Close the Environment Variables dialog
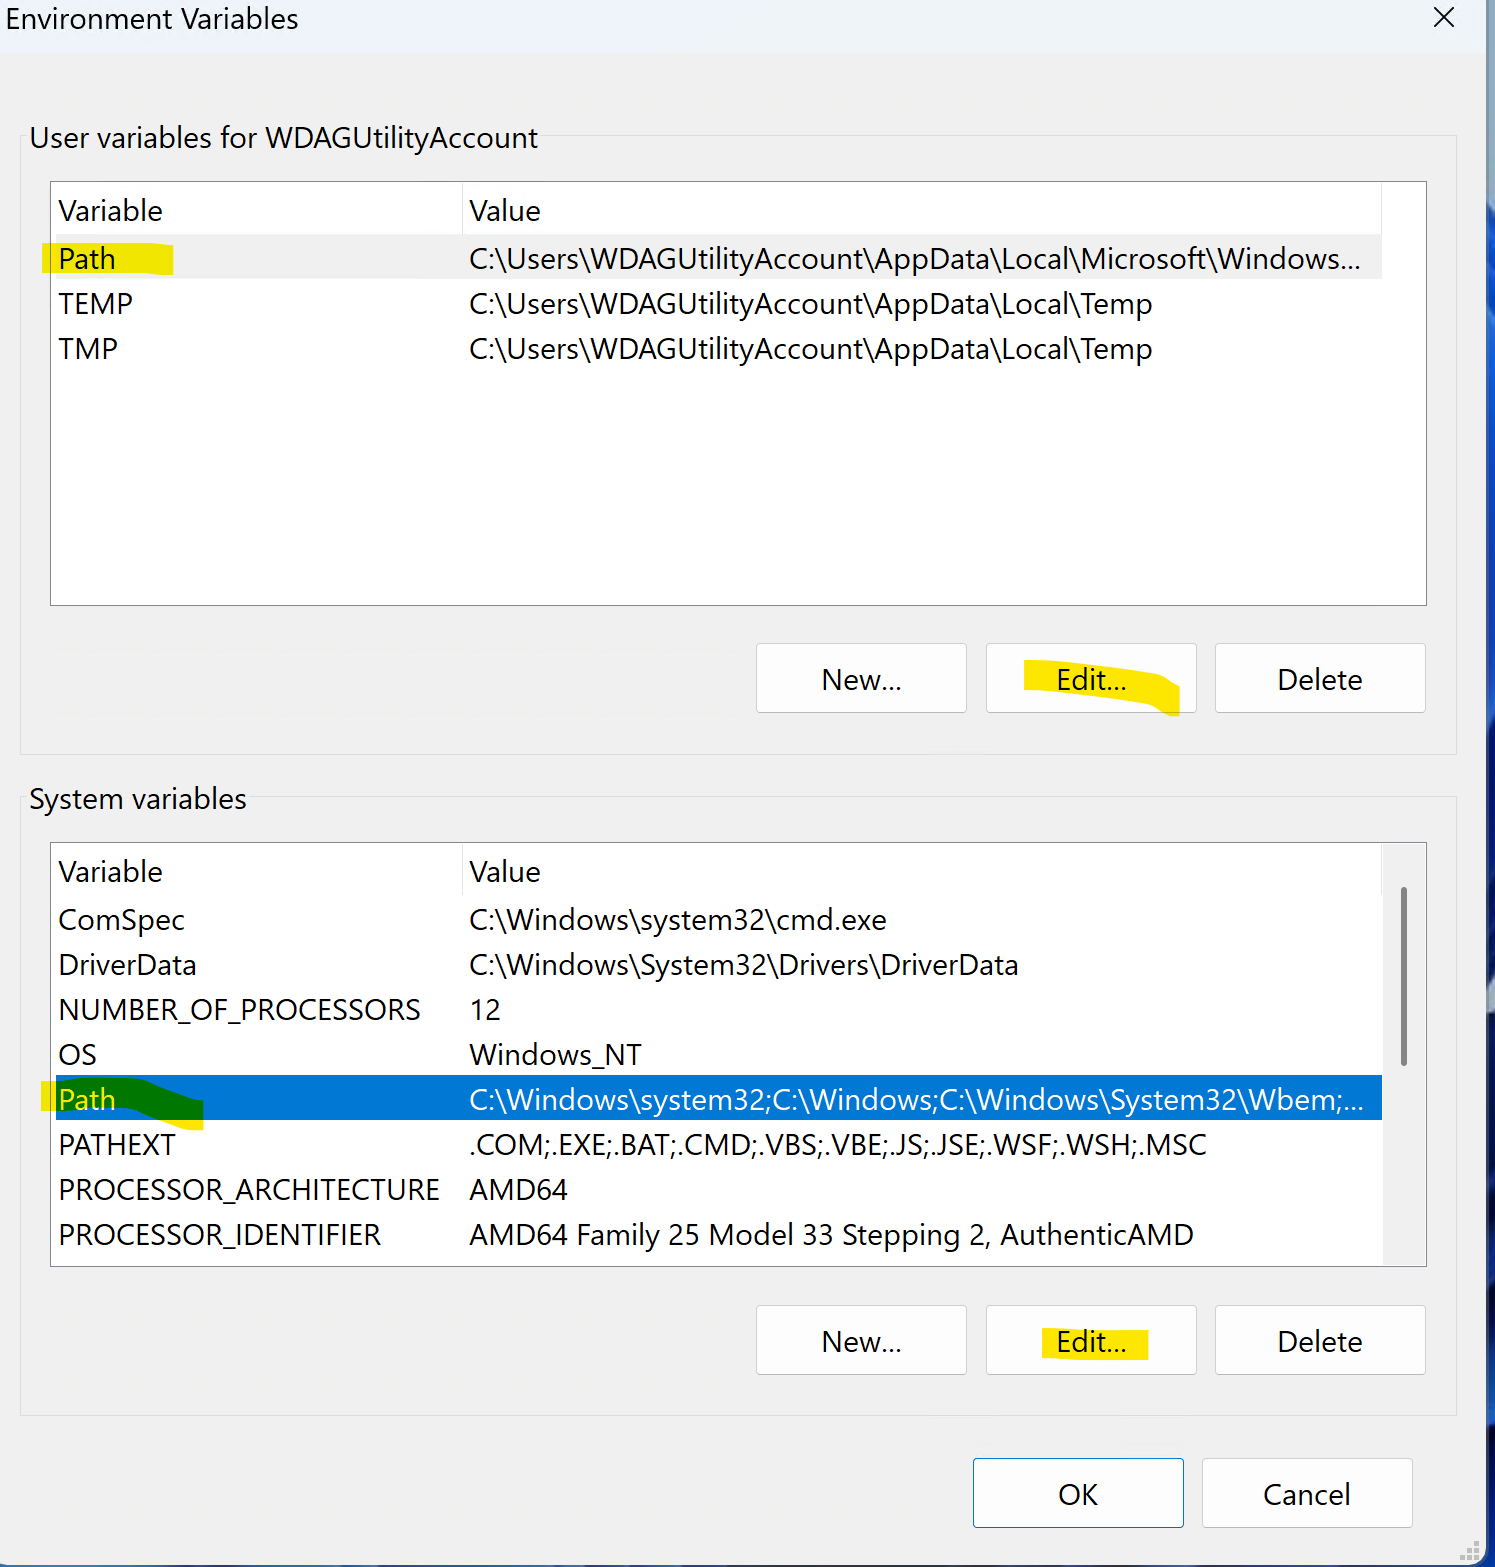Viewport: 1495px width, 1567px height. 1443,18
